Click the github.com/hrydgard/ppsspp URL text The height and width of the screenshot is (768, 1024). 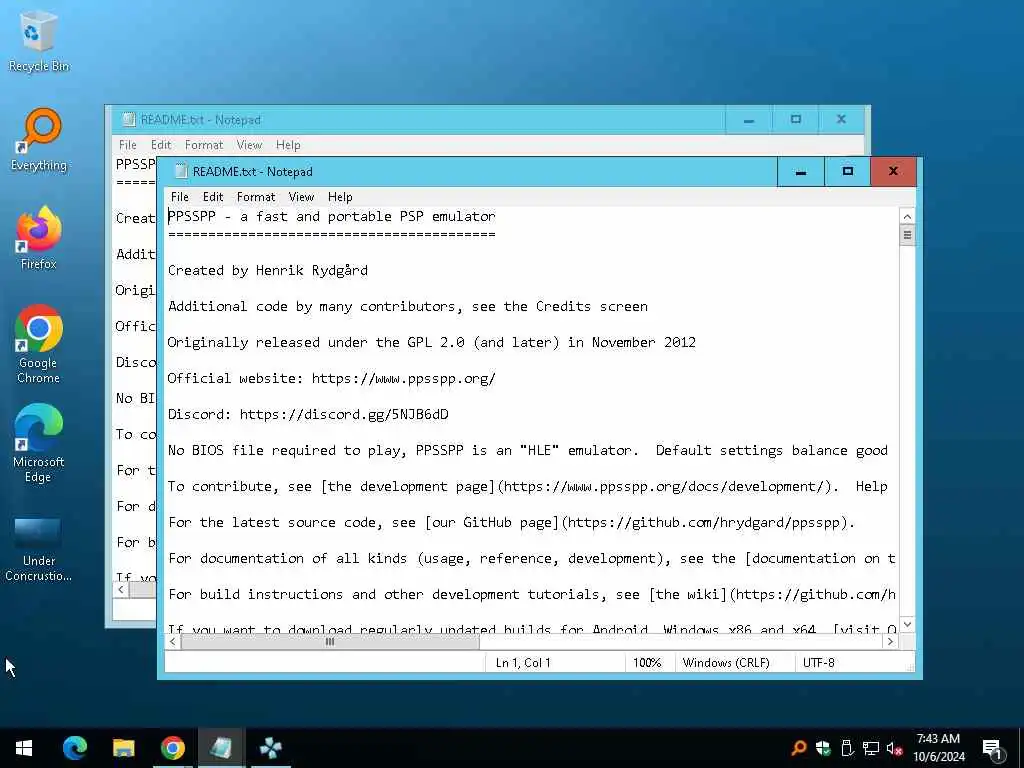pos(704,522)
